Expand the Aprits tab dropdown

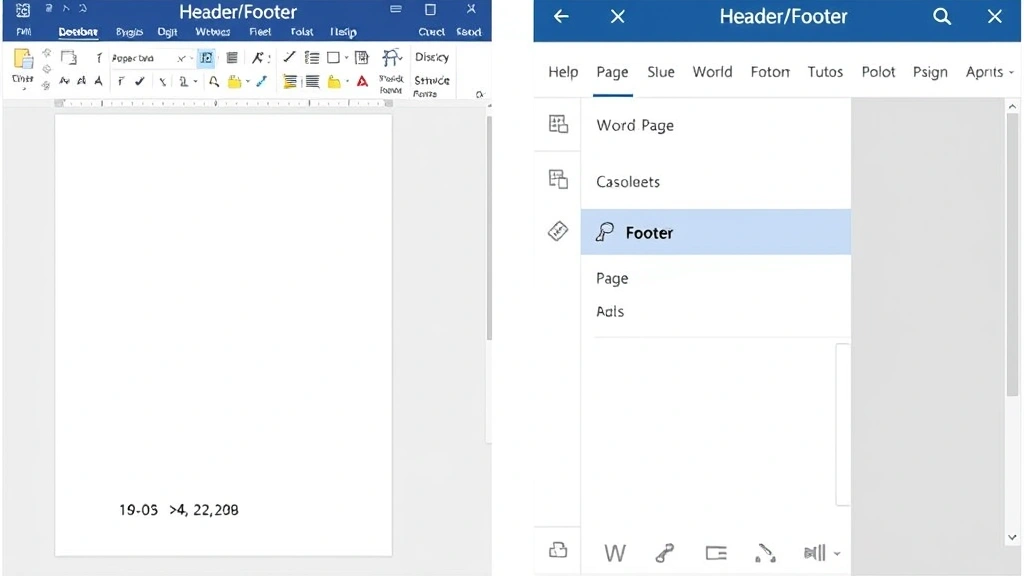click(x=1010, y=73)
